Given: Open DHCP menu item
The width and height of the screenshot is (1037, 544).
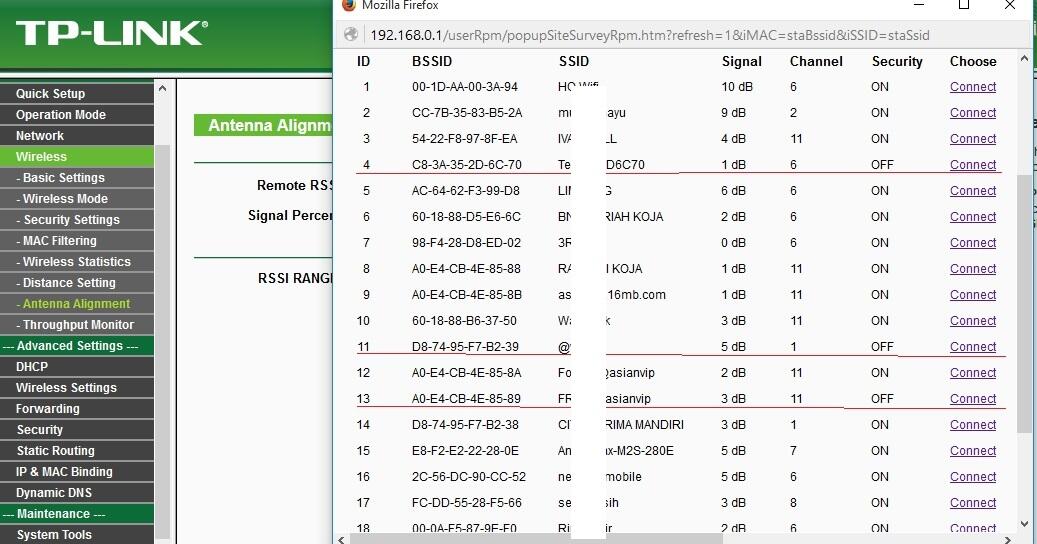Looking at the screenshot, I should 77,367.
